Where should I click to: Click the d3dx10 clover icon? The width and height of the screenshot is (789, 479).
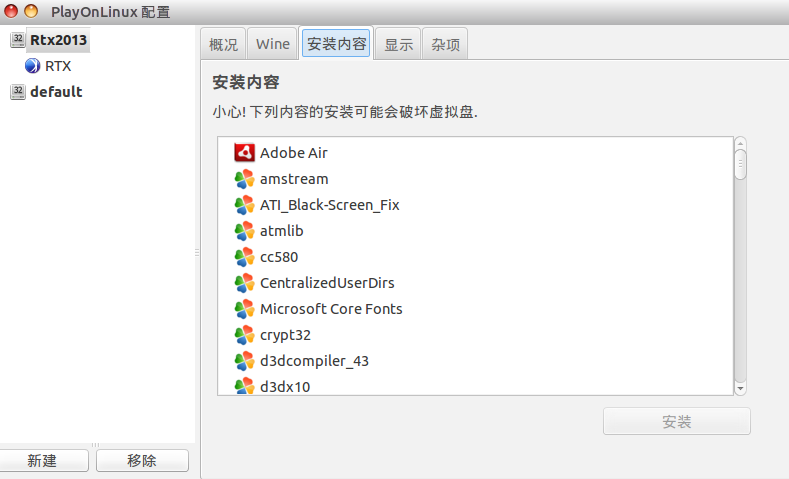coord(245,386)
